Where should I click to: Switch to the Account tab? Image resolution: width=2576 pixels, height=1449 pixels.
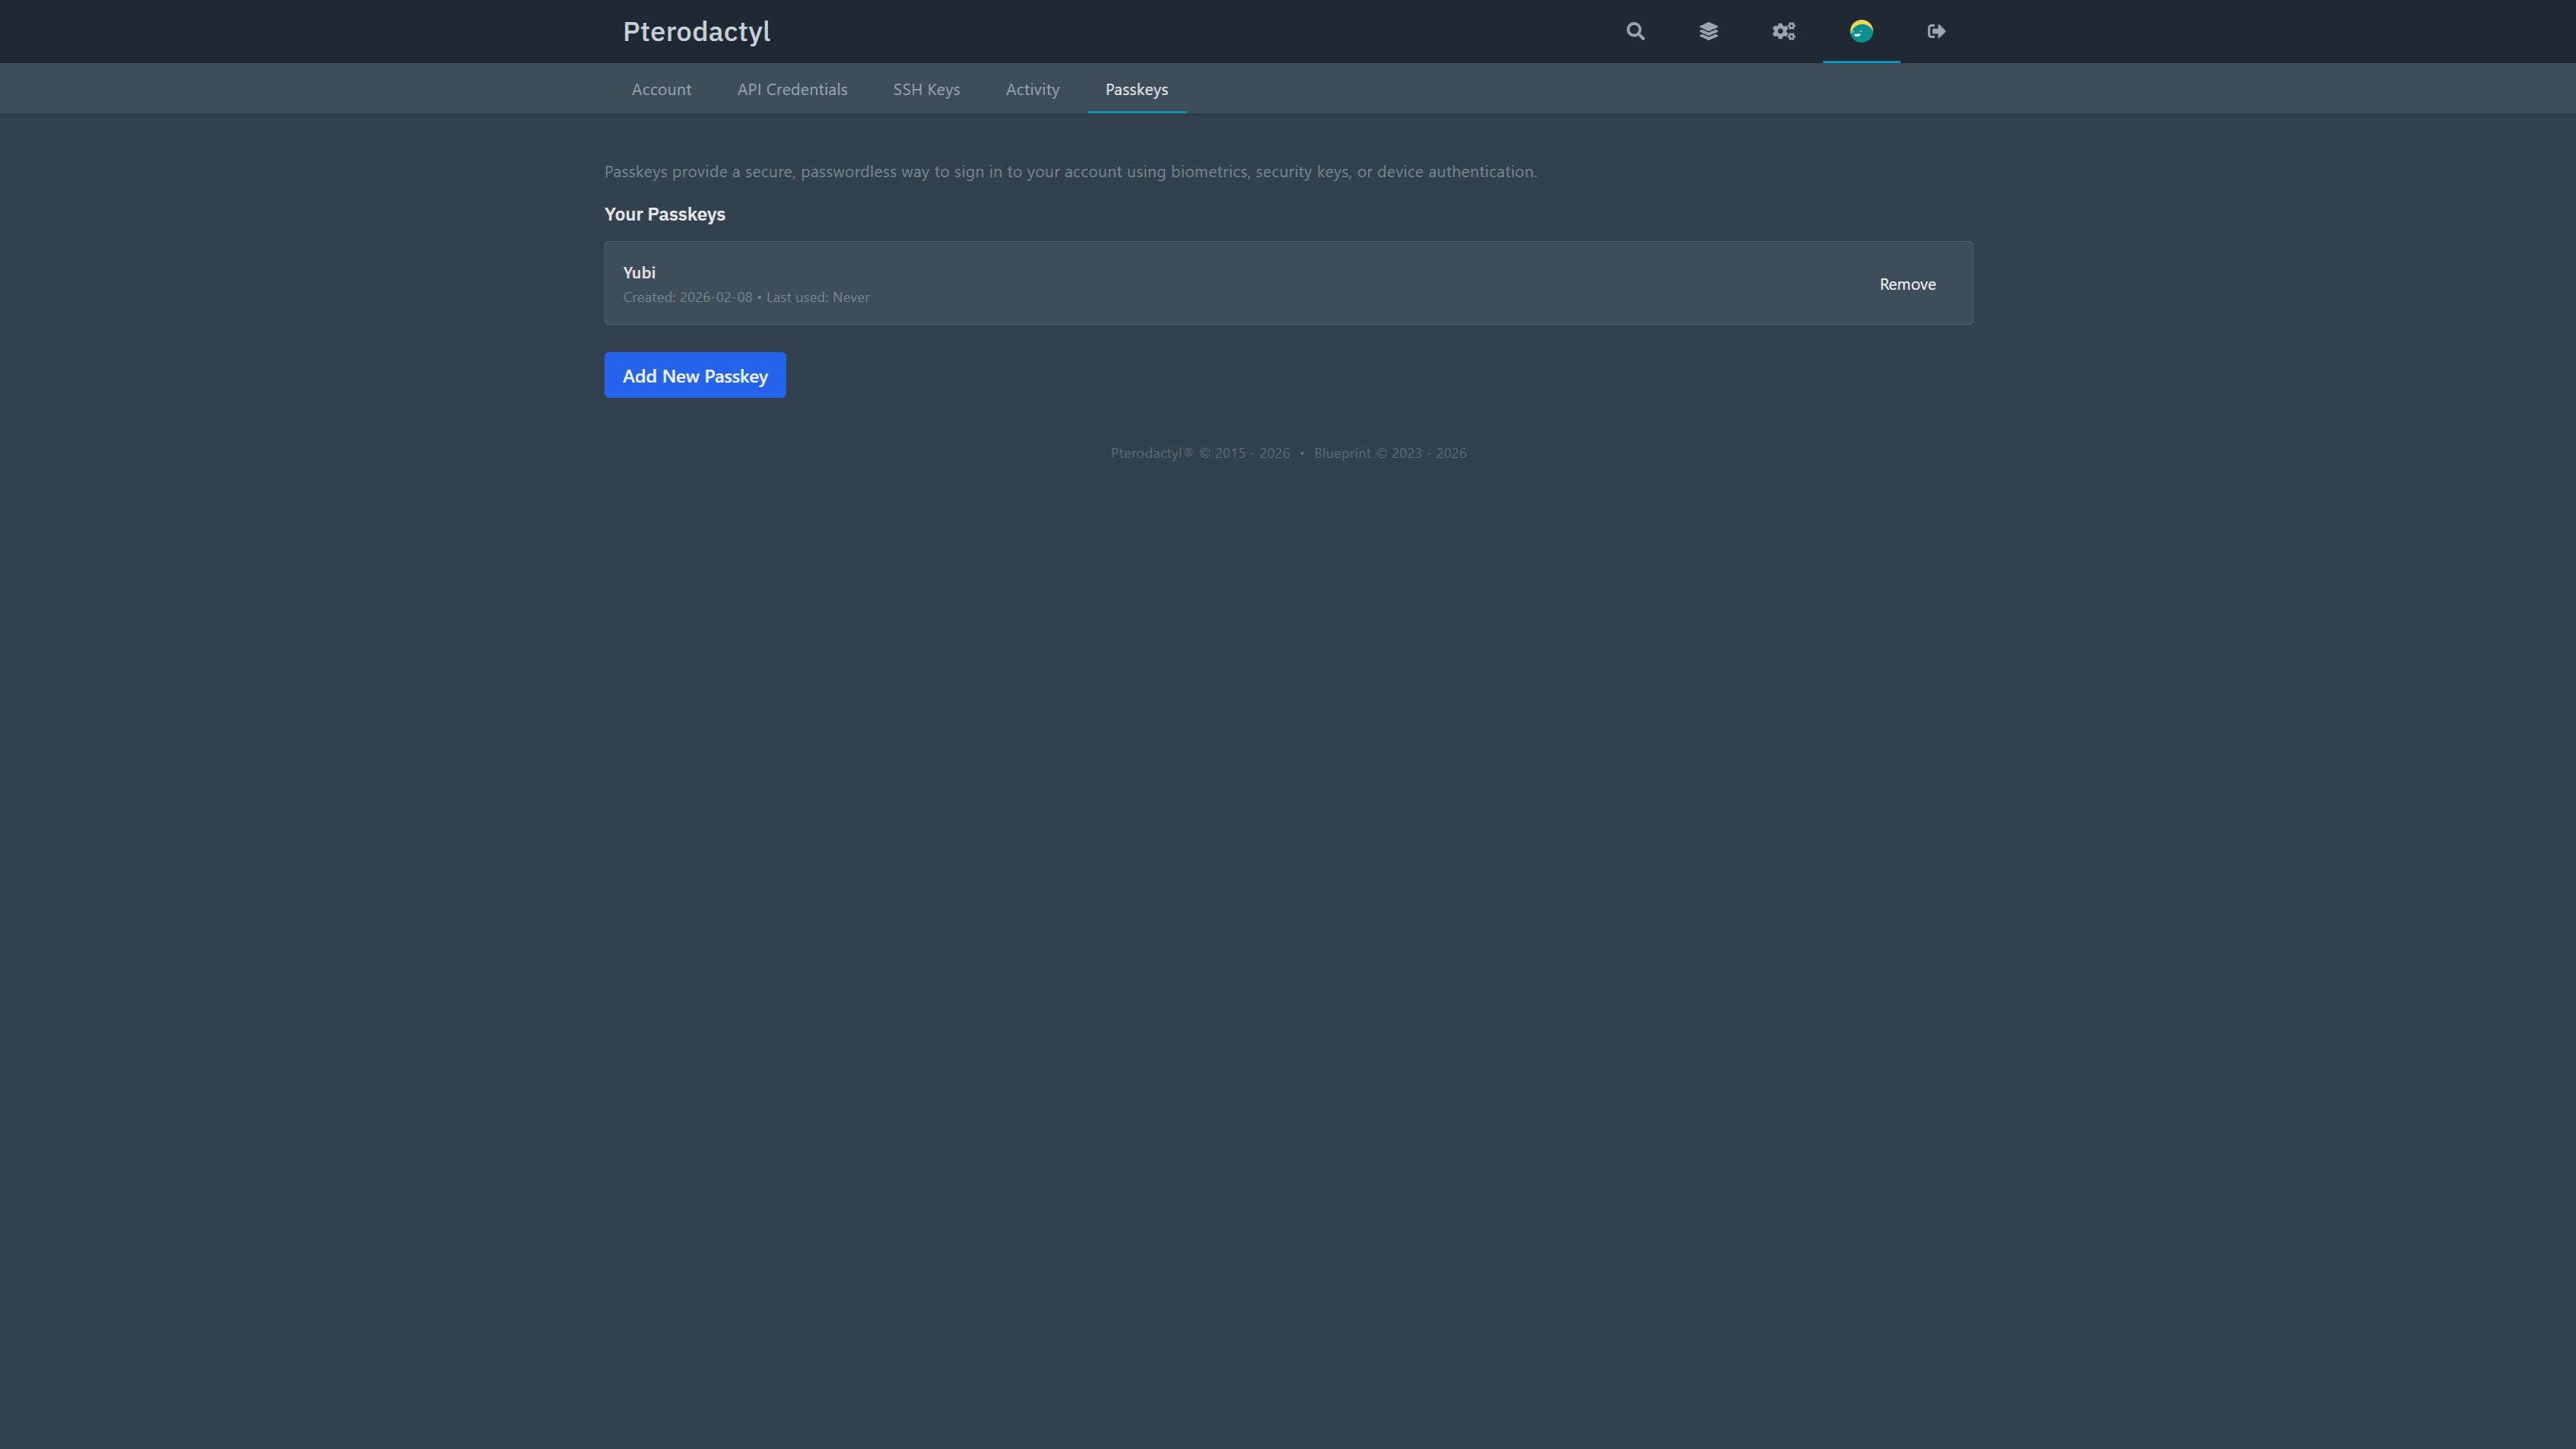coord(661,89)
